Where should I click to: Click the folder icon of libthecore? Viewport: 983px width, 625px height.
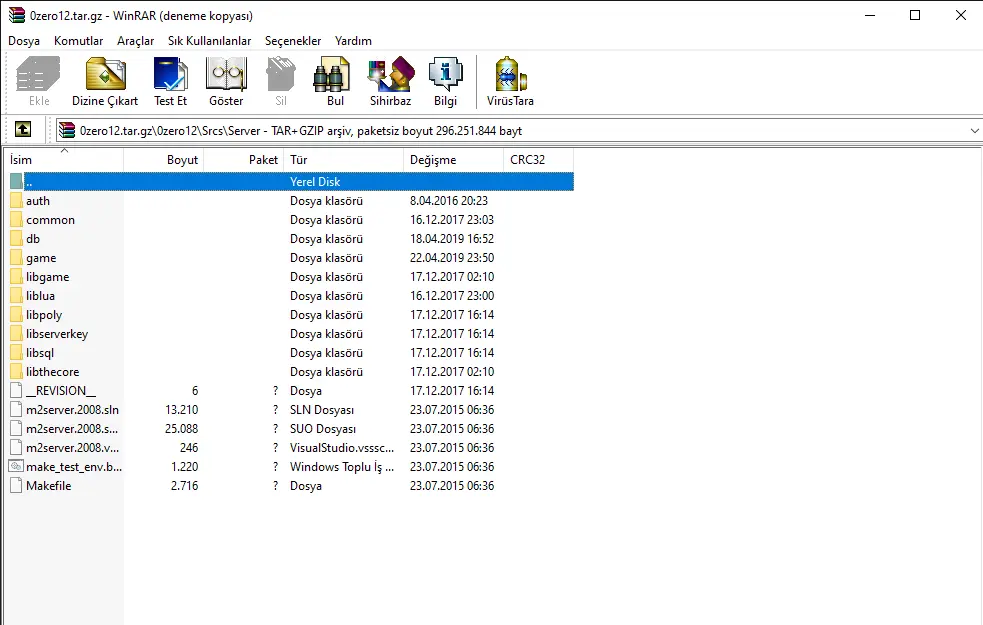click(x=16, y=372)
